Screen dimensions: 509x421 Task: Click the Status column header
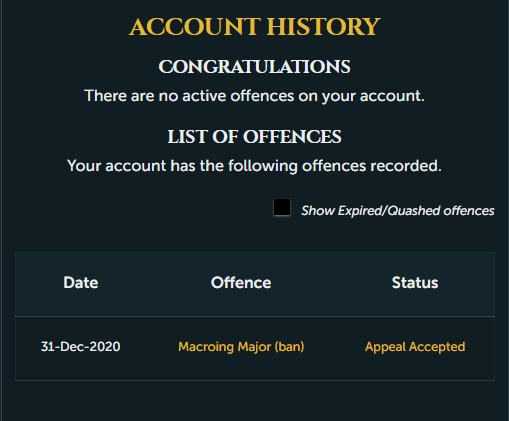[415, 283]
